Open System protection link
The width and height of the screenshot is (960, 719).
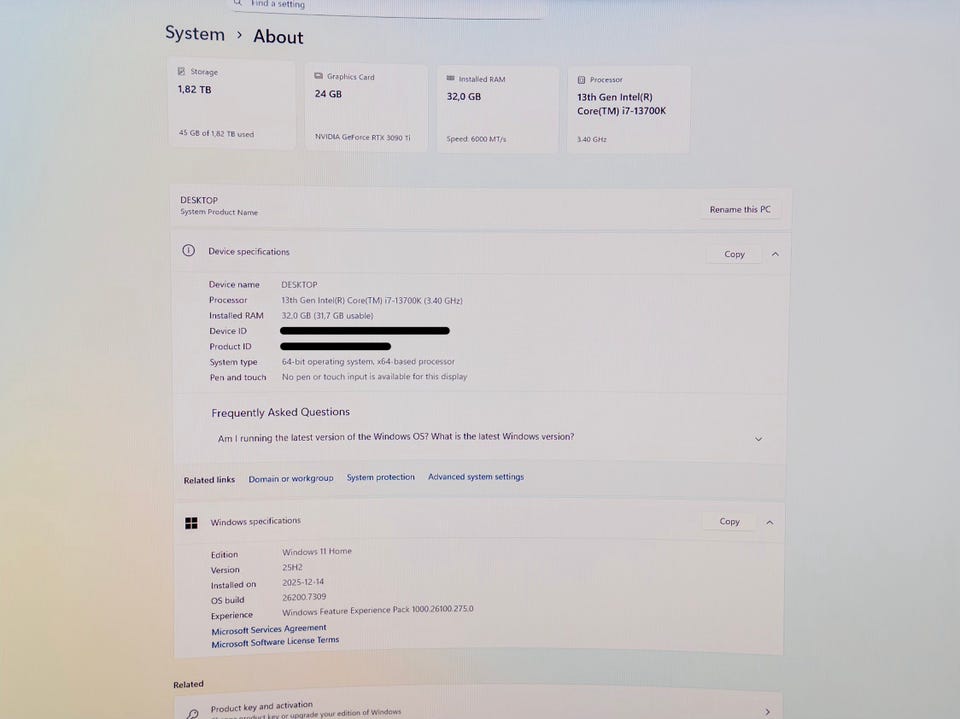pyautogui.click(x=380, y=477)
